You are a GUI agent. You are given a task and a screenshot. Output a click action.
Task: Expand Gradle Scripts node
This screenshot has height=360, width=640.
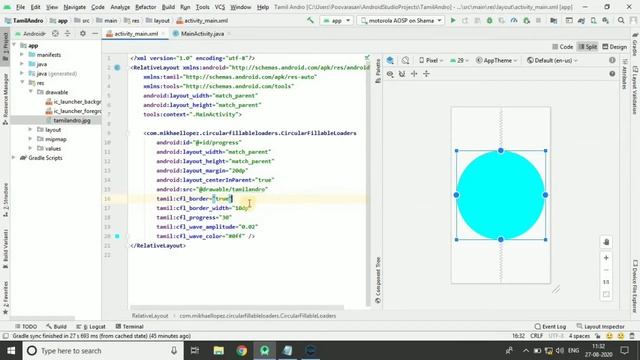click(14, 158)
